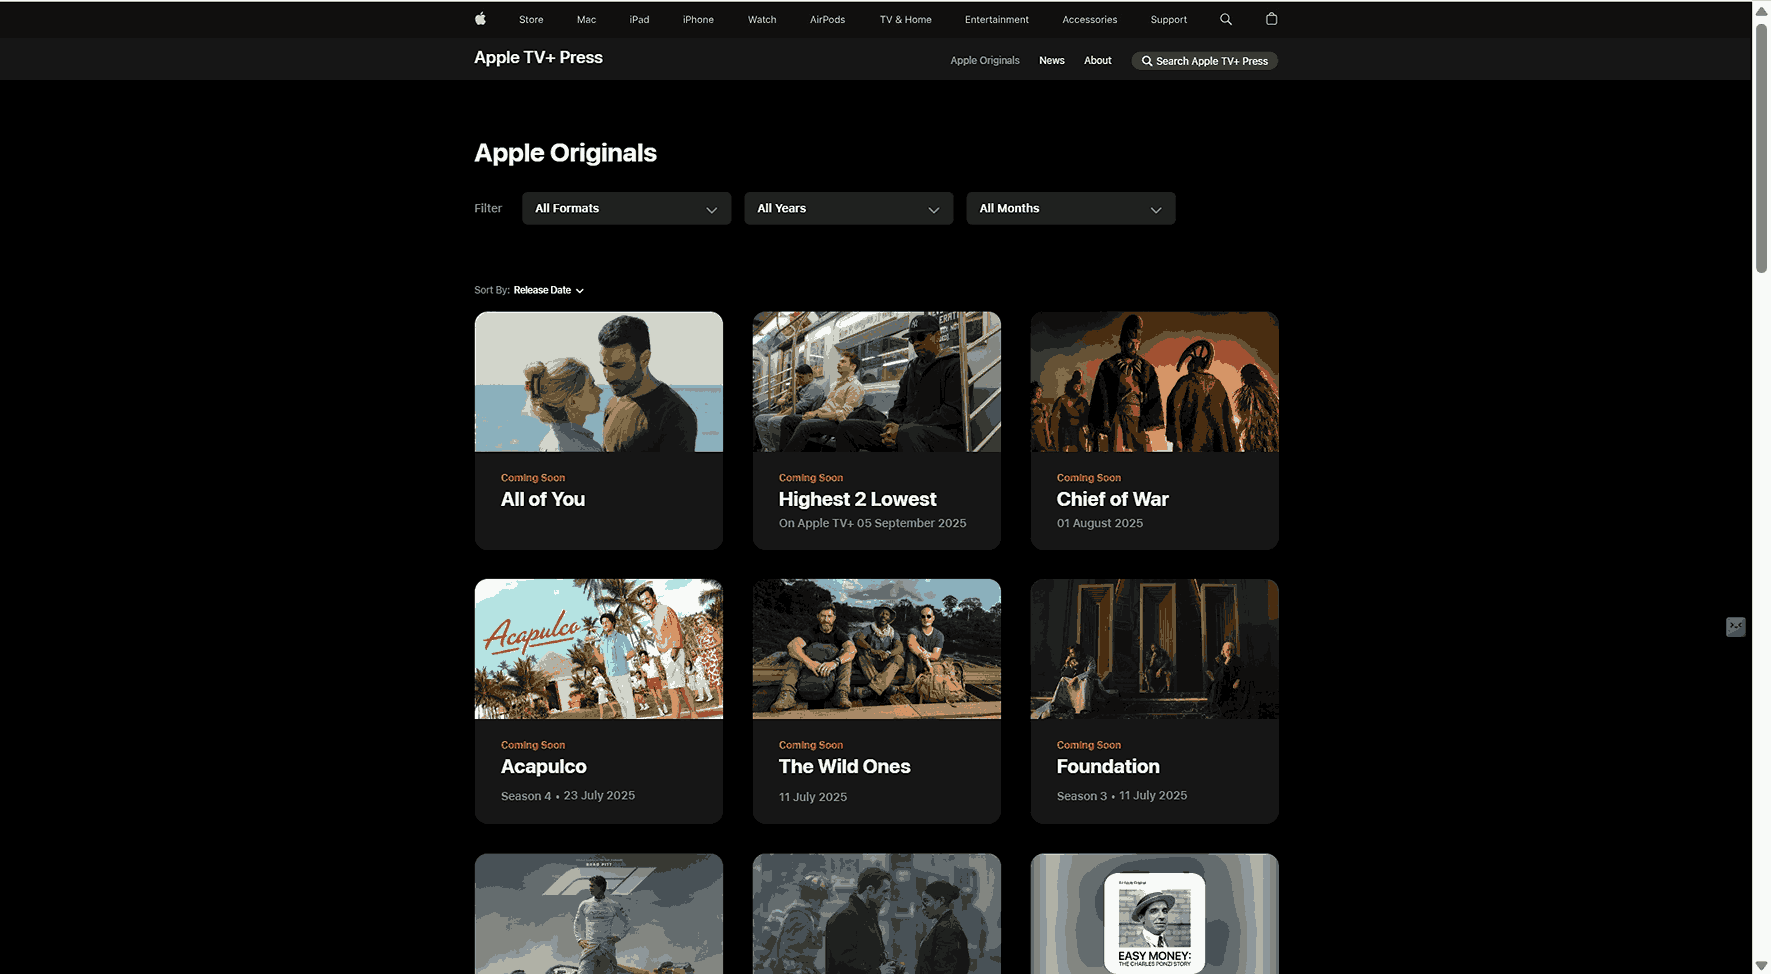The height and width of the screenshot is (974, 1771).
Task: Click the F1 racing driver thumbnail
Action: pyautogui.click(x=598, y=913)
